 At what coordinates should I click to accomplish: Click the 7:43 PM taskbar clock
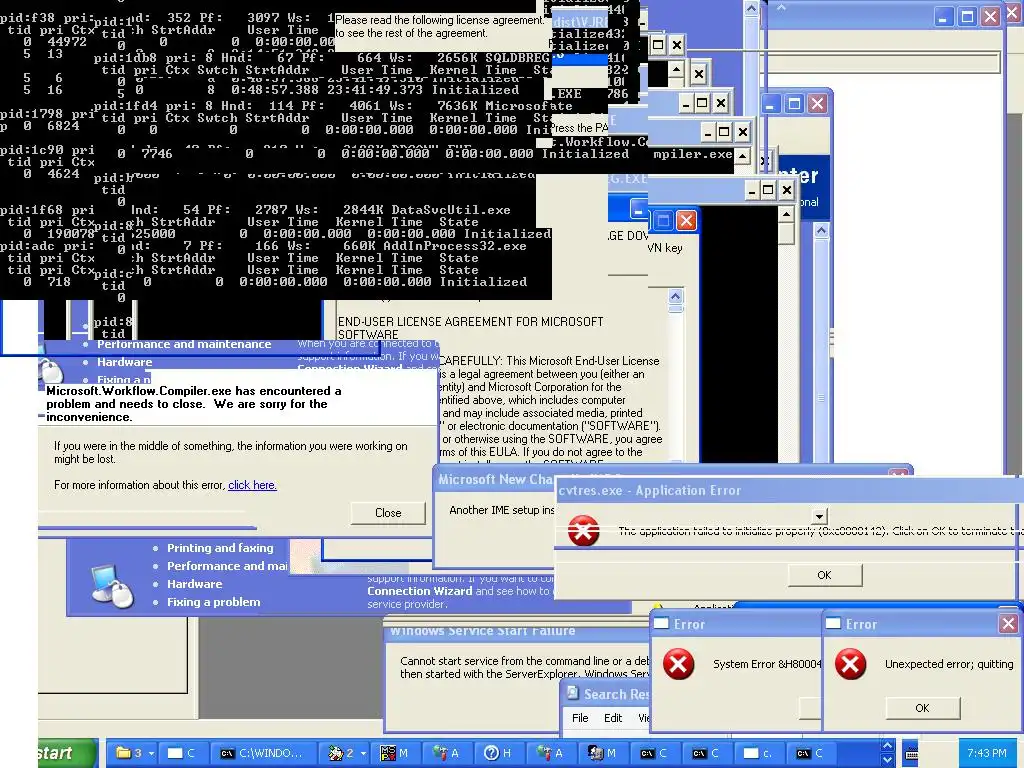point(987,753)
